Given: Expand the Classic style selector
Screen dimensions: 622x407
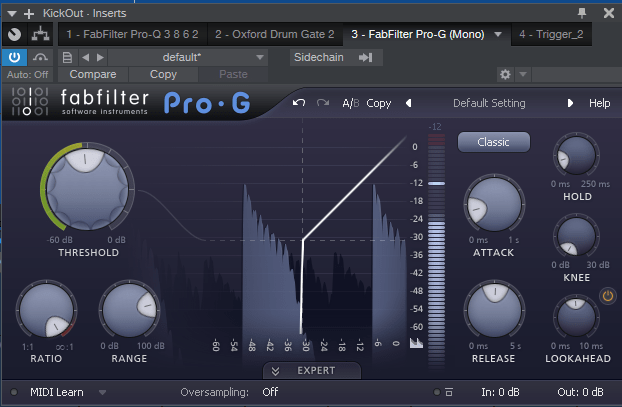Looking at the screenshot, I should pos(493,142).
